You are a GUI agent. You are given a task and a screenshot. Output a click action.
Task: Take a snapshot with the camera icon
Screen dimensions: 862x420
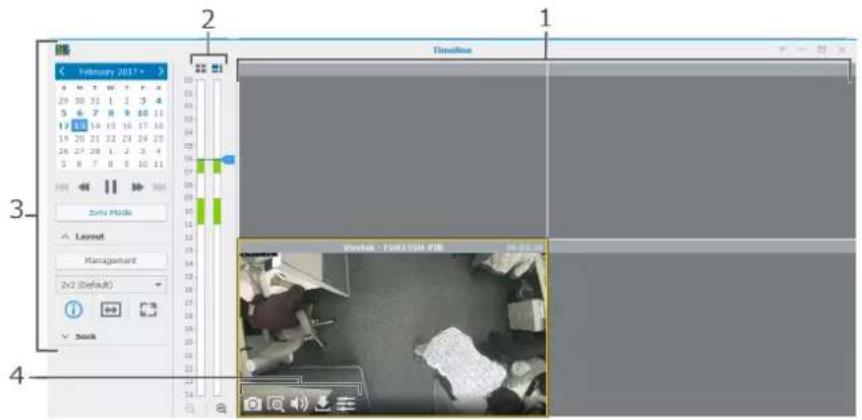(252, 404)
